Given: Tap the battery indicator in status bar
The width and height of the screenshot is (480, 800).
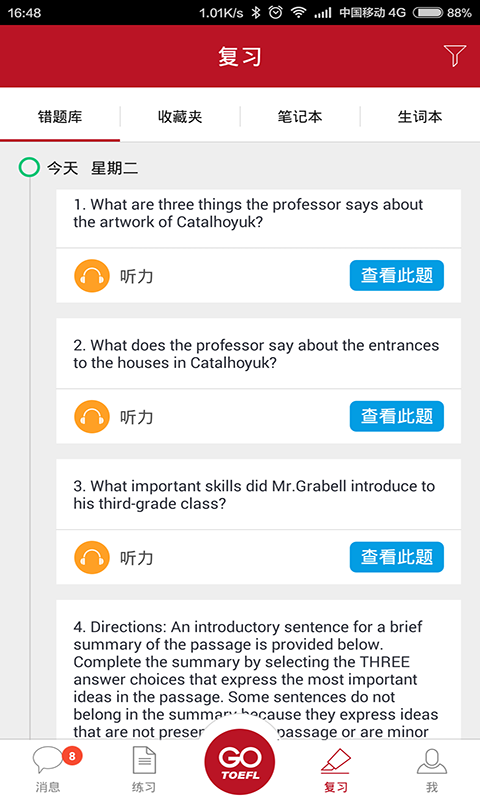Looking at the screenshot, I should [427, 13].
